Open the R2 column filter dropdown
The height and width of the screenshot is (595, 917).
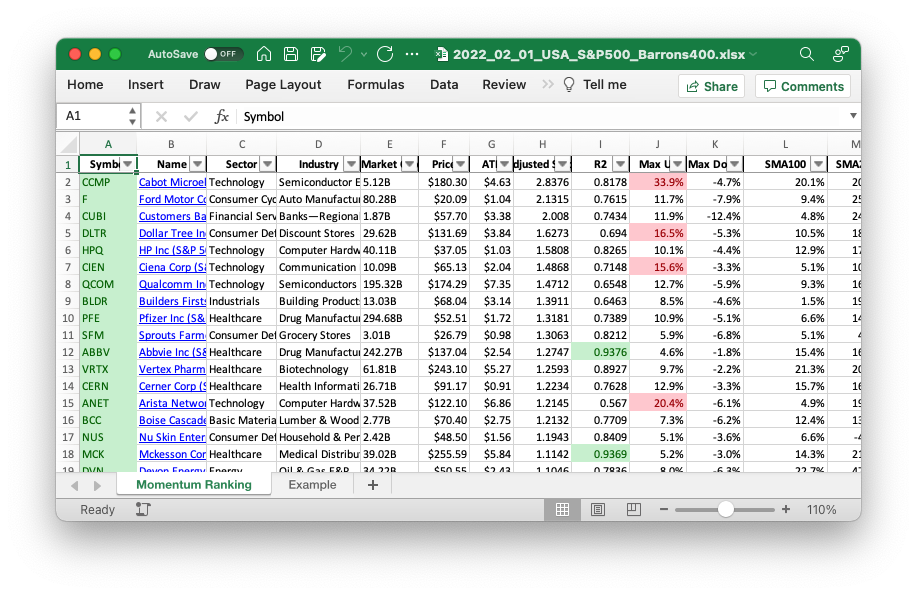pos(620,164)
